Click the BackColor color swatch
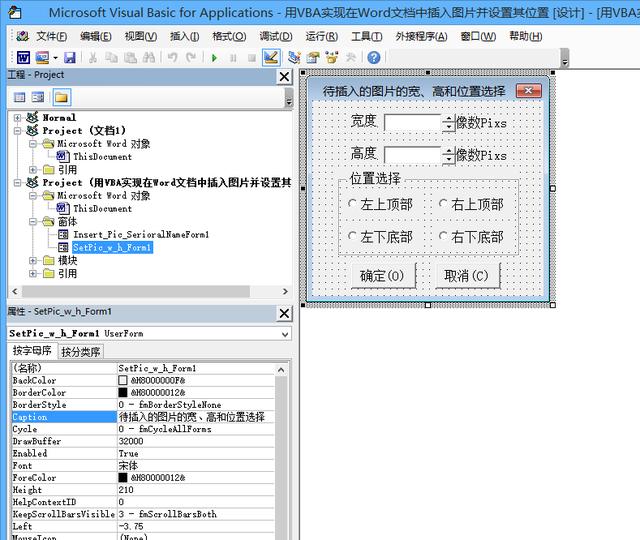 pyautogui.click(x=122, y=380)
